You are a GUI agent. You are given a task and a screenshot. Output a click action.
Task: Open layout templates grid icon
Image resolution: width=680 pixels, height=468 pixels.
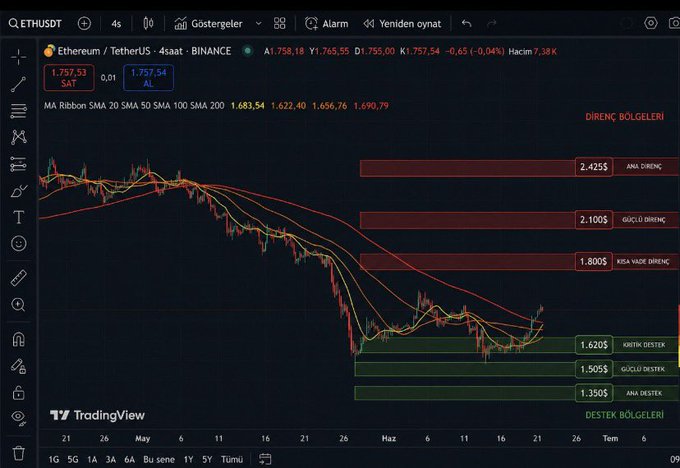coord(280,23)
